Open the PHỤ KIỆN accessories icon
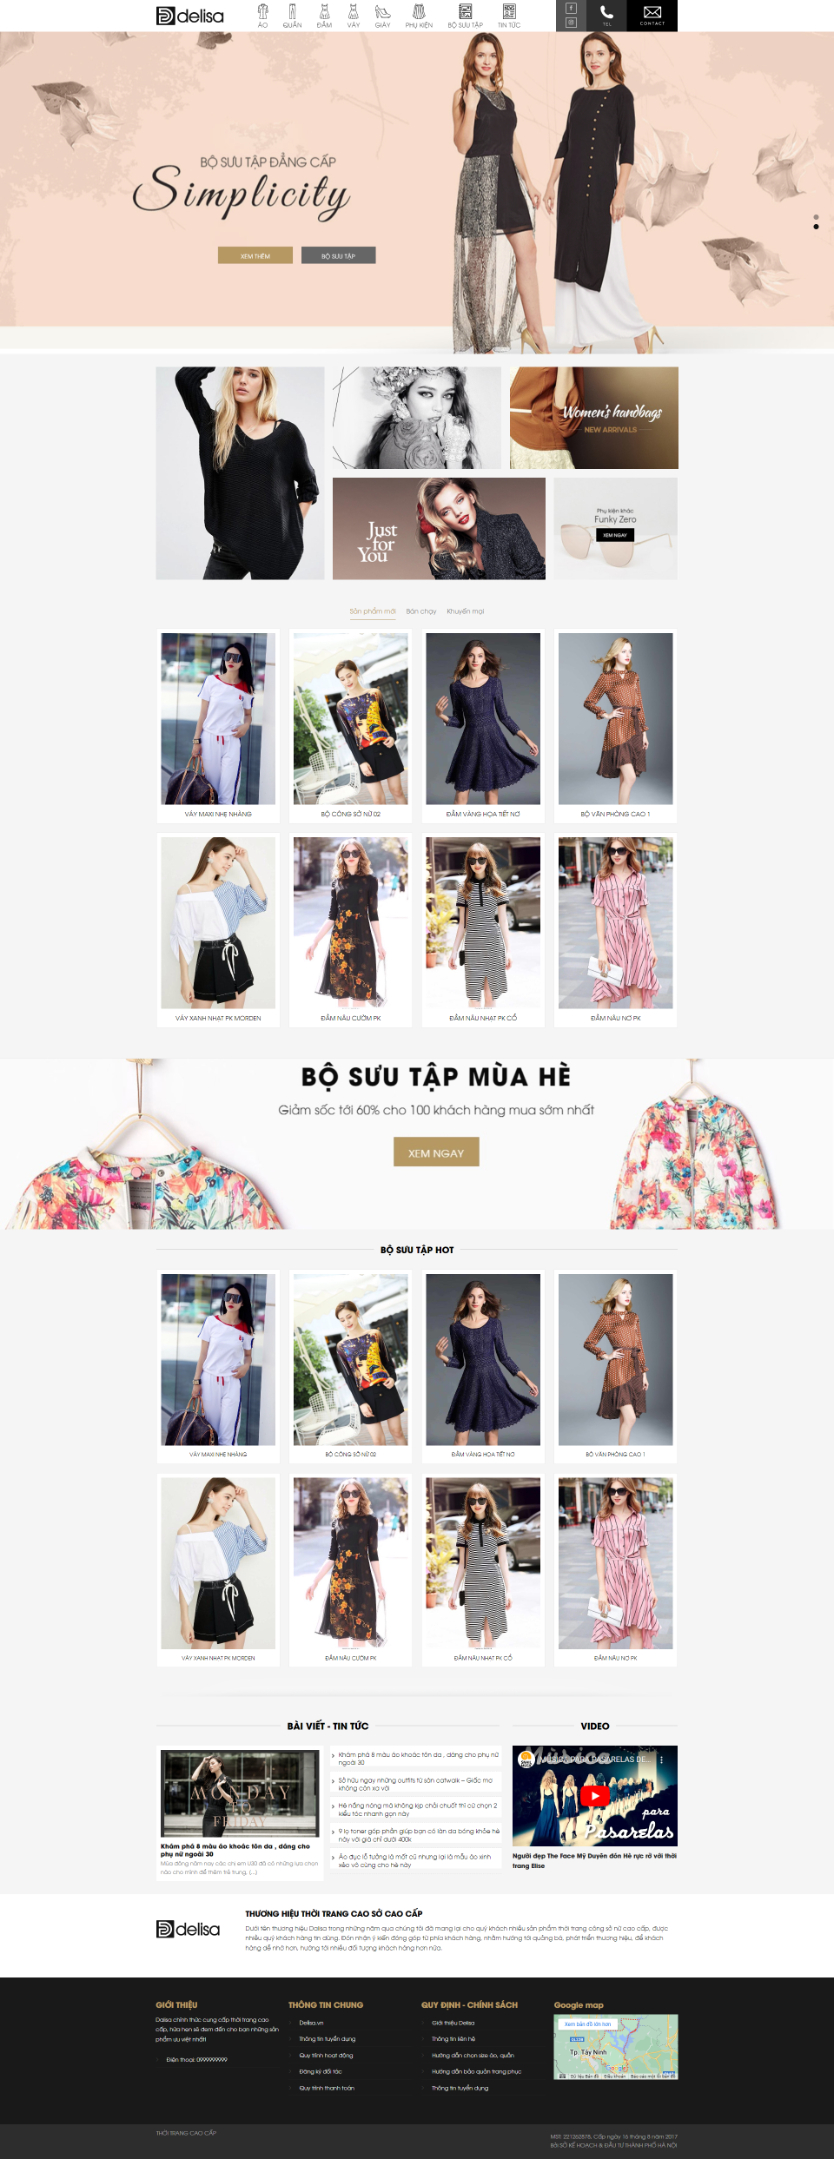The width and height of the screenshot is (834, 2159). [x=419, y=15]
